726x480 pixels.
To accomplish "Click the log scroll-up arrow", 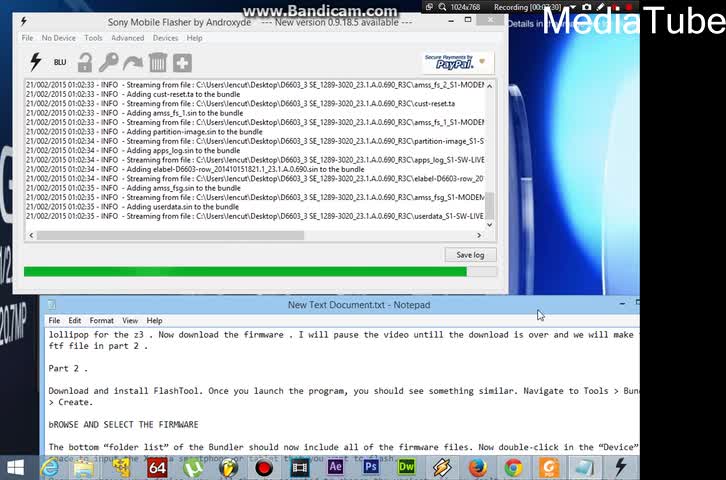I will coord(489,86).
